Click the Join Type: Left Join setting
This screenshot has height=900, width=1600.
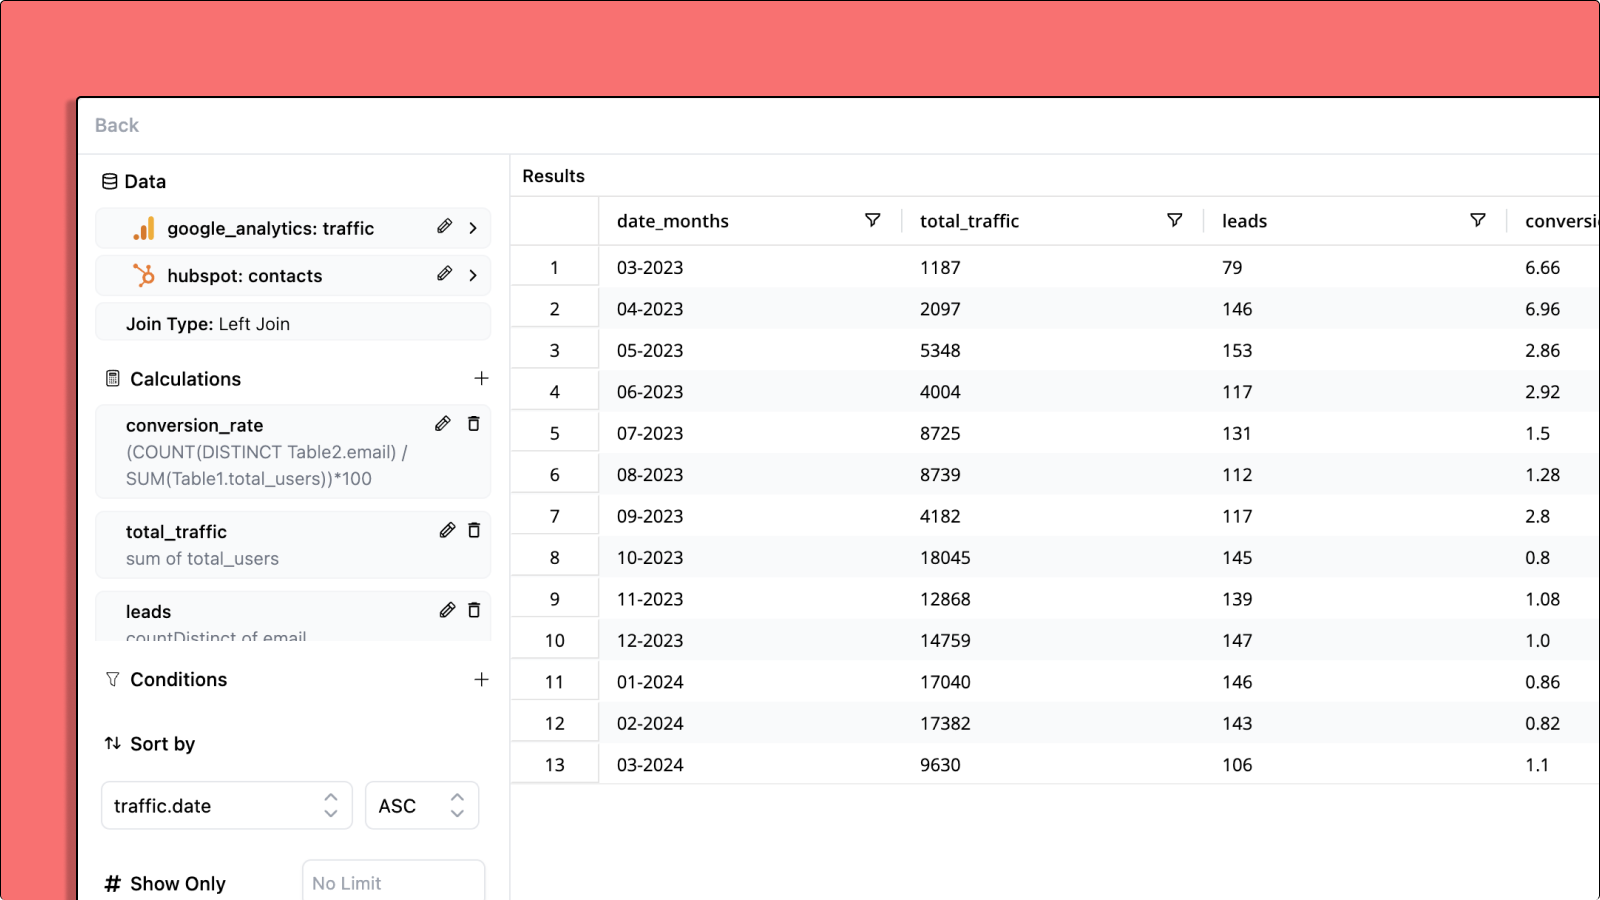click(292, 324)
